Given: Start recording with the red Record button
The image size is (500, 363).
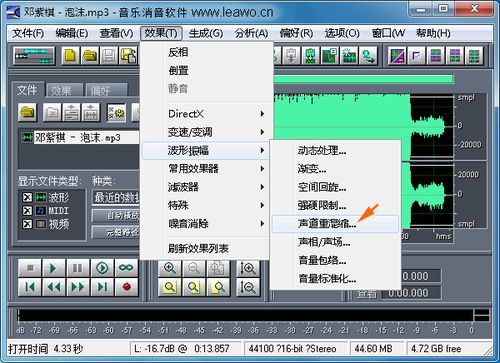Looking at the screenshot, I should point(126,287).
